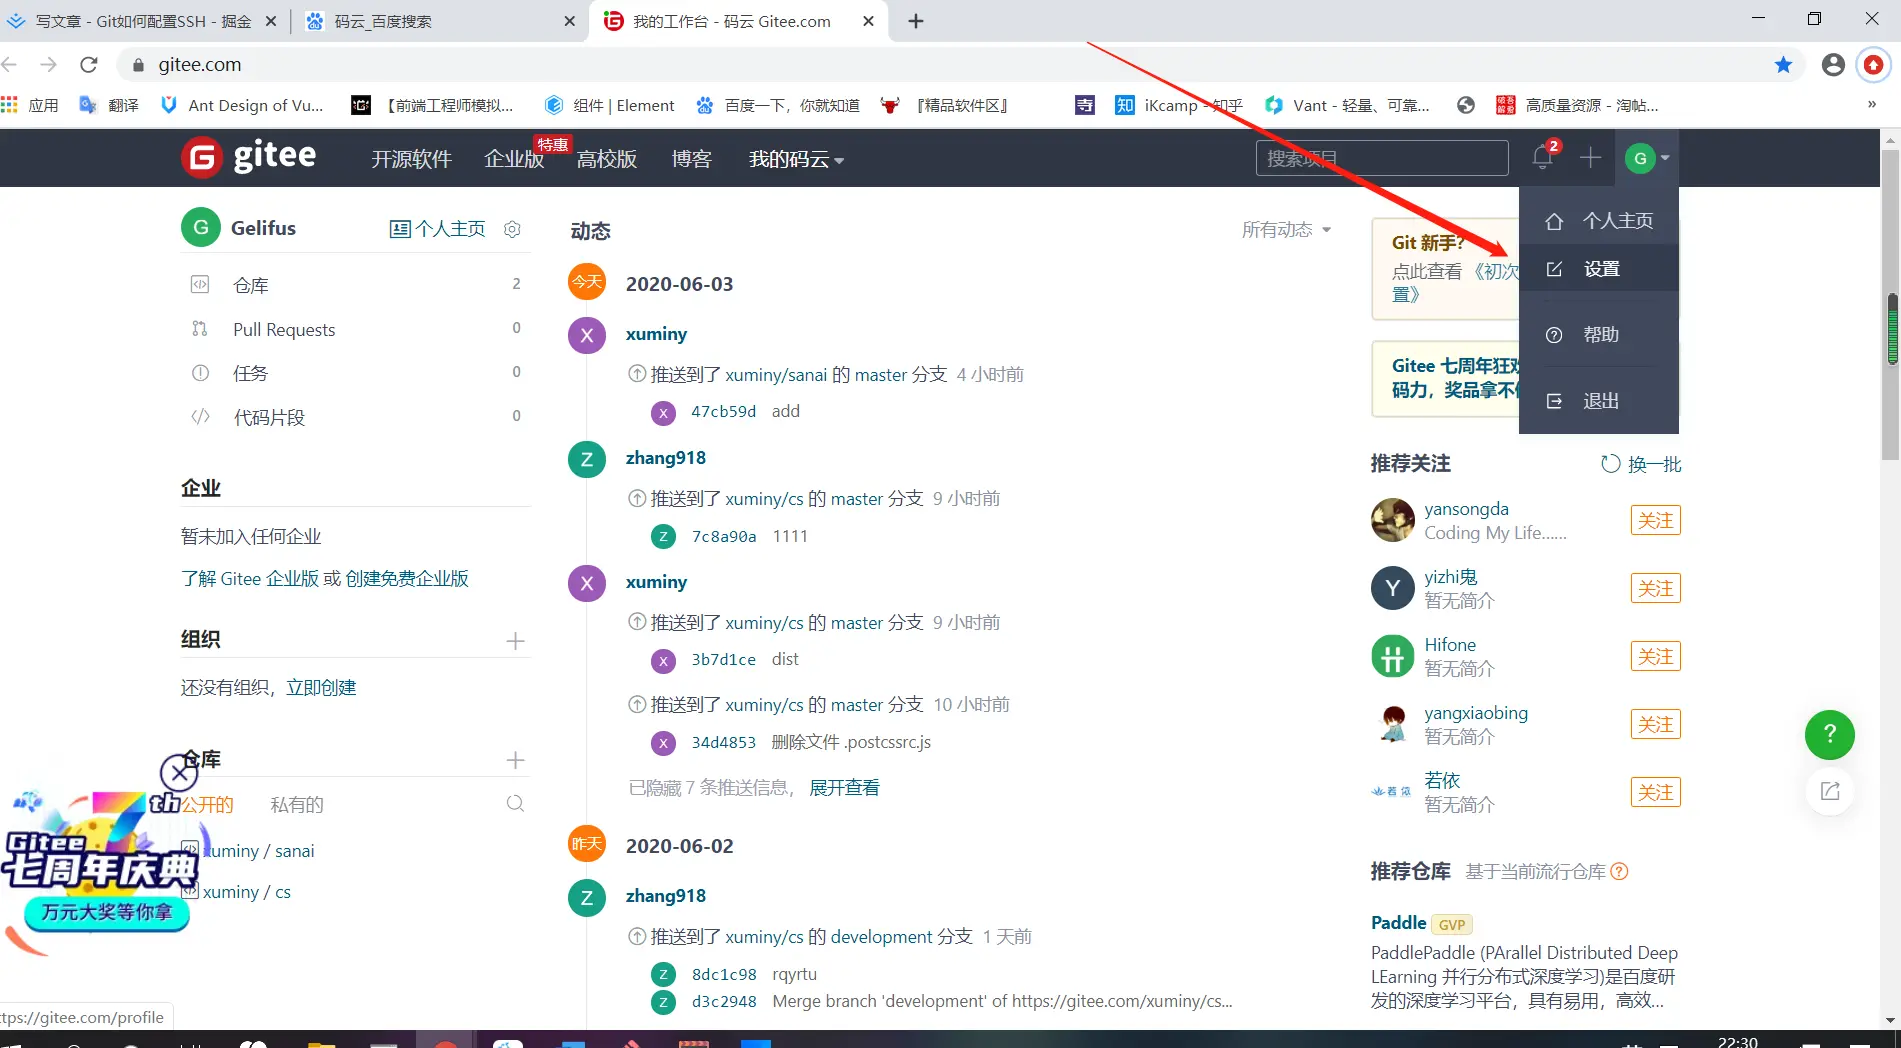The image size is (1901, 1048).
Task: Open the 个人主页 link beside Gelifus
Action: pos(437,229)
